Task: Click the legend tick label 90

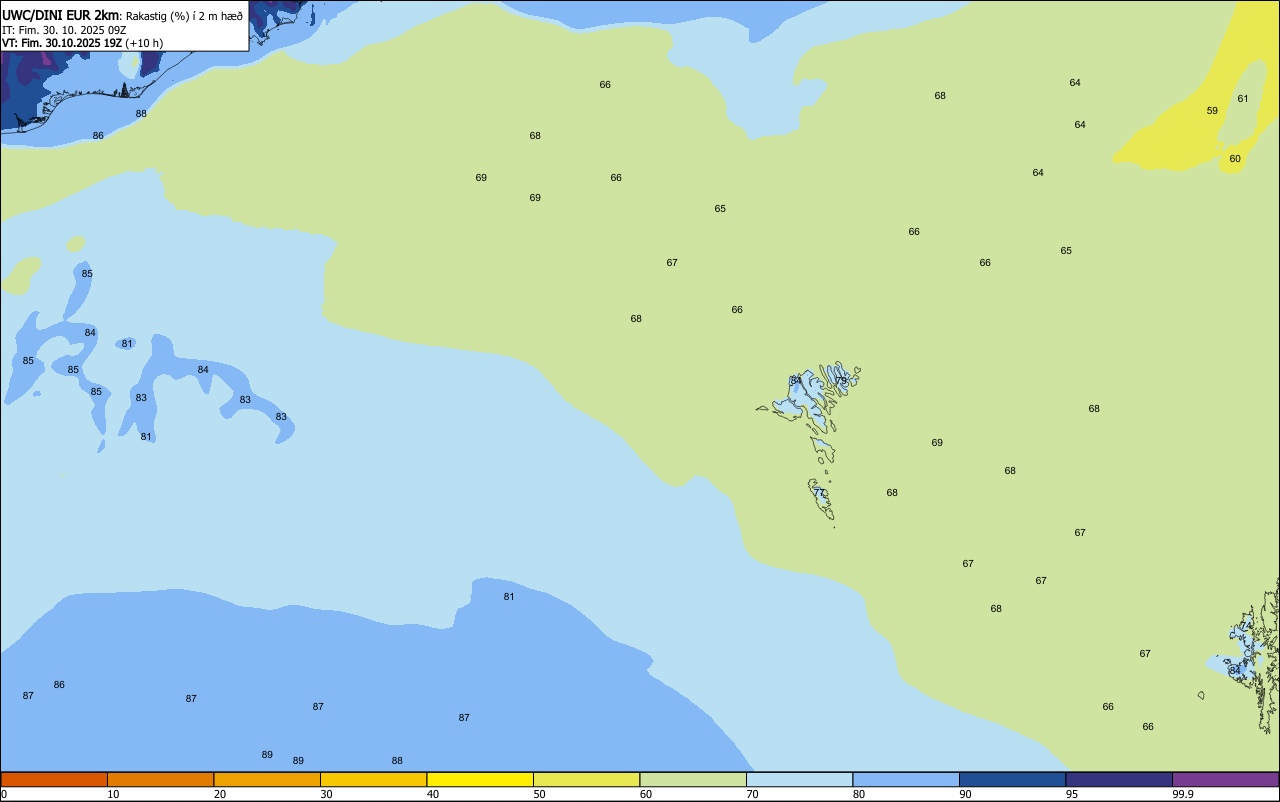Action: tap(965, 794)
